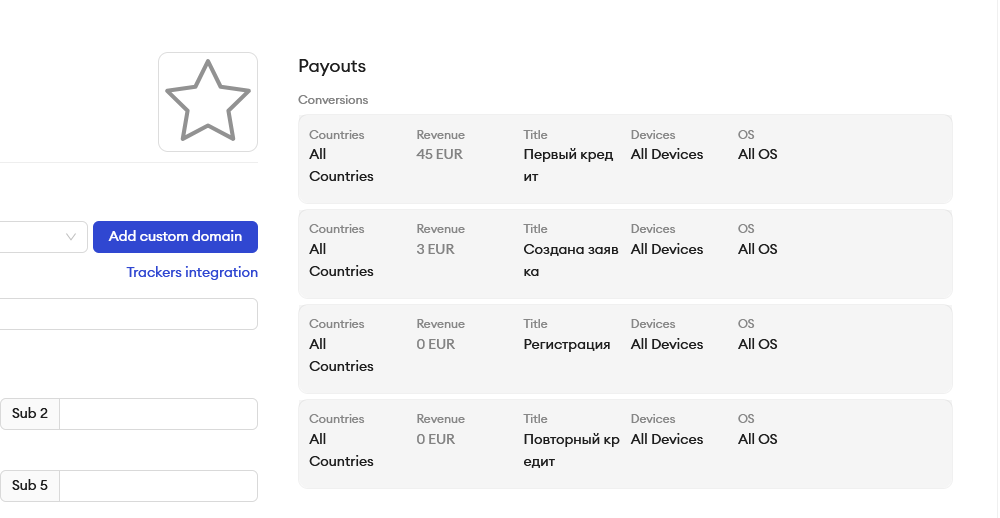
Task: Click into the Sub 2 input field
Action: click(x=158, y=414)
